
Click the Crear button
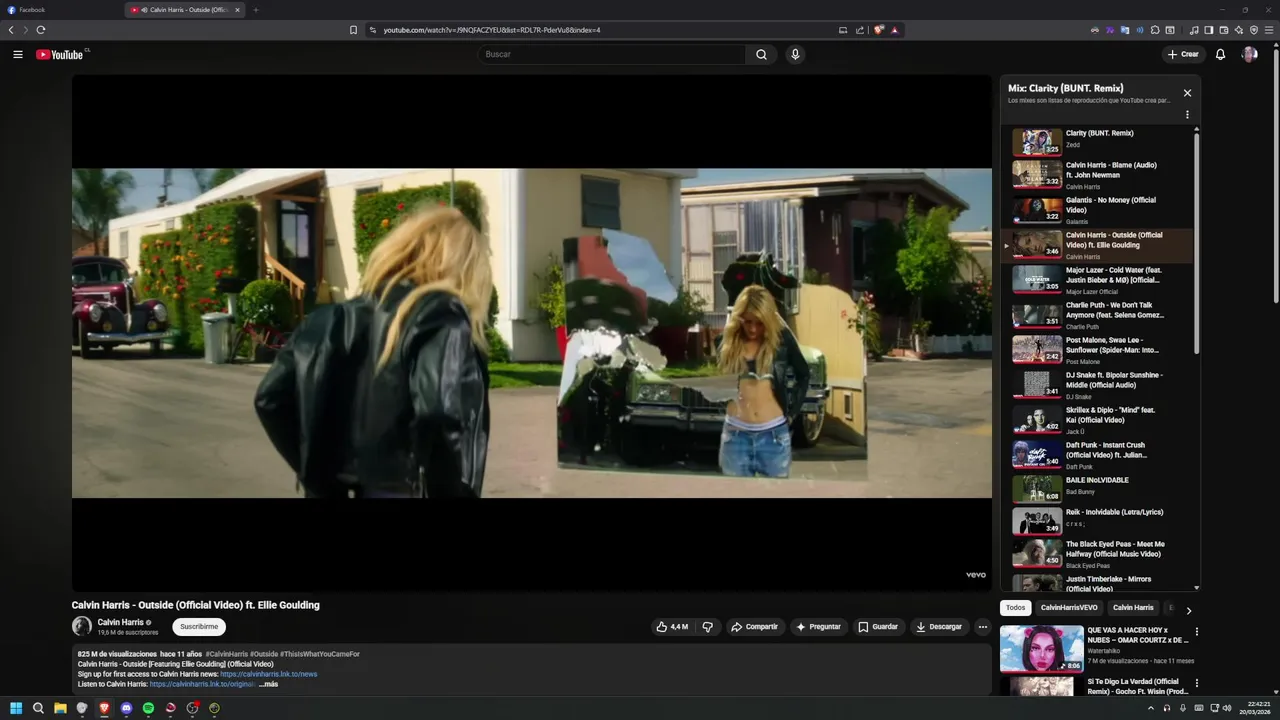pos(1183,54)
